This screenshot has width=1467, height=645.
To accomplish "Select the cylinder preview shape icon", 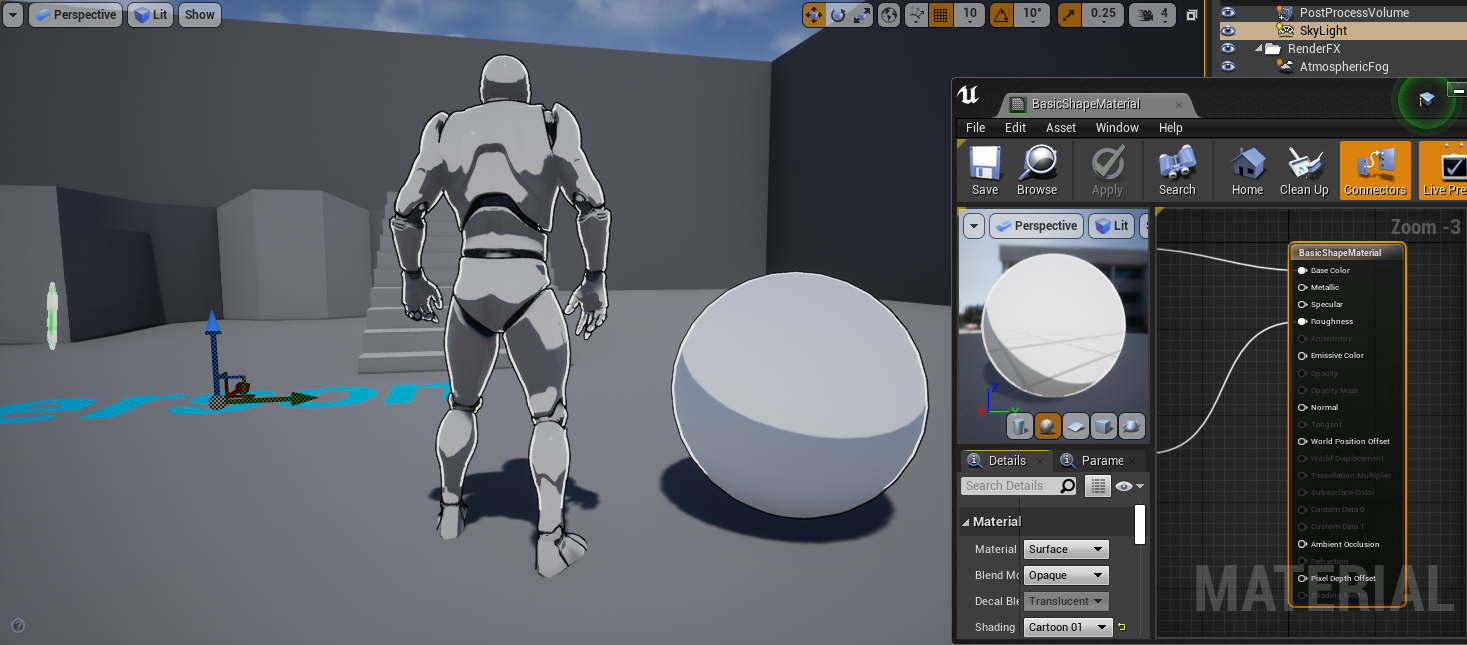I will [1019, 425].
